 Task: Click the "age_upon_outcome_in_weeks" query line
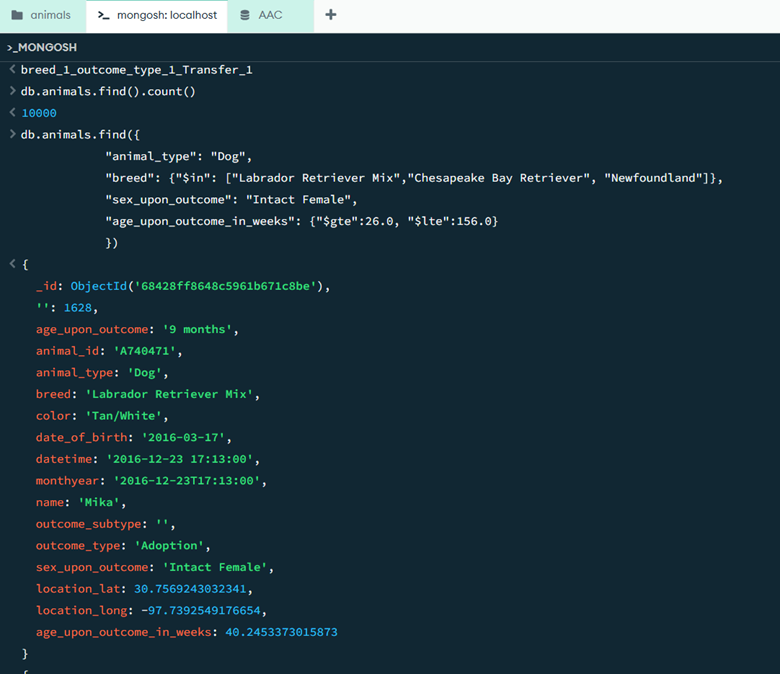(x=301, y=221)
